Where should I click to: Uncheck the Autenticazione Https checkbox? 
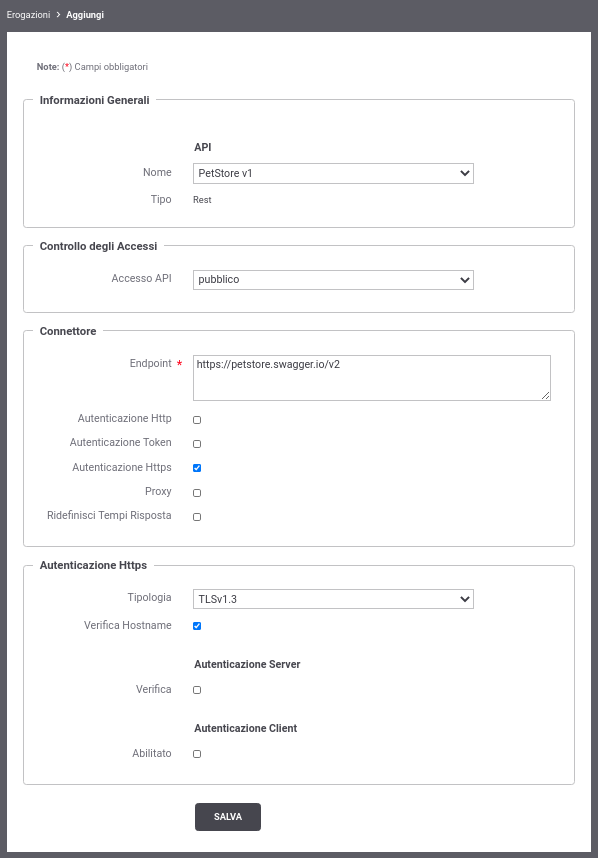coord(197,468)
